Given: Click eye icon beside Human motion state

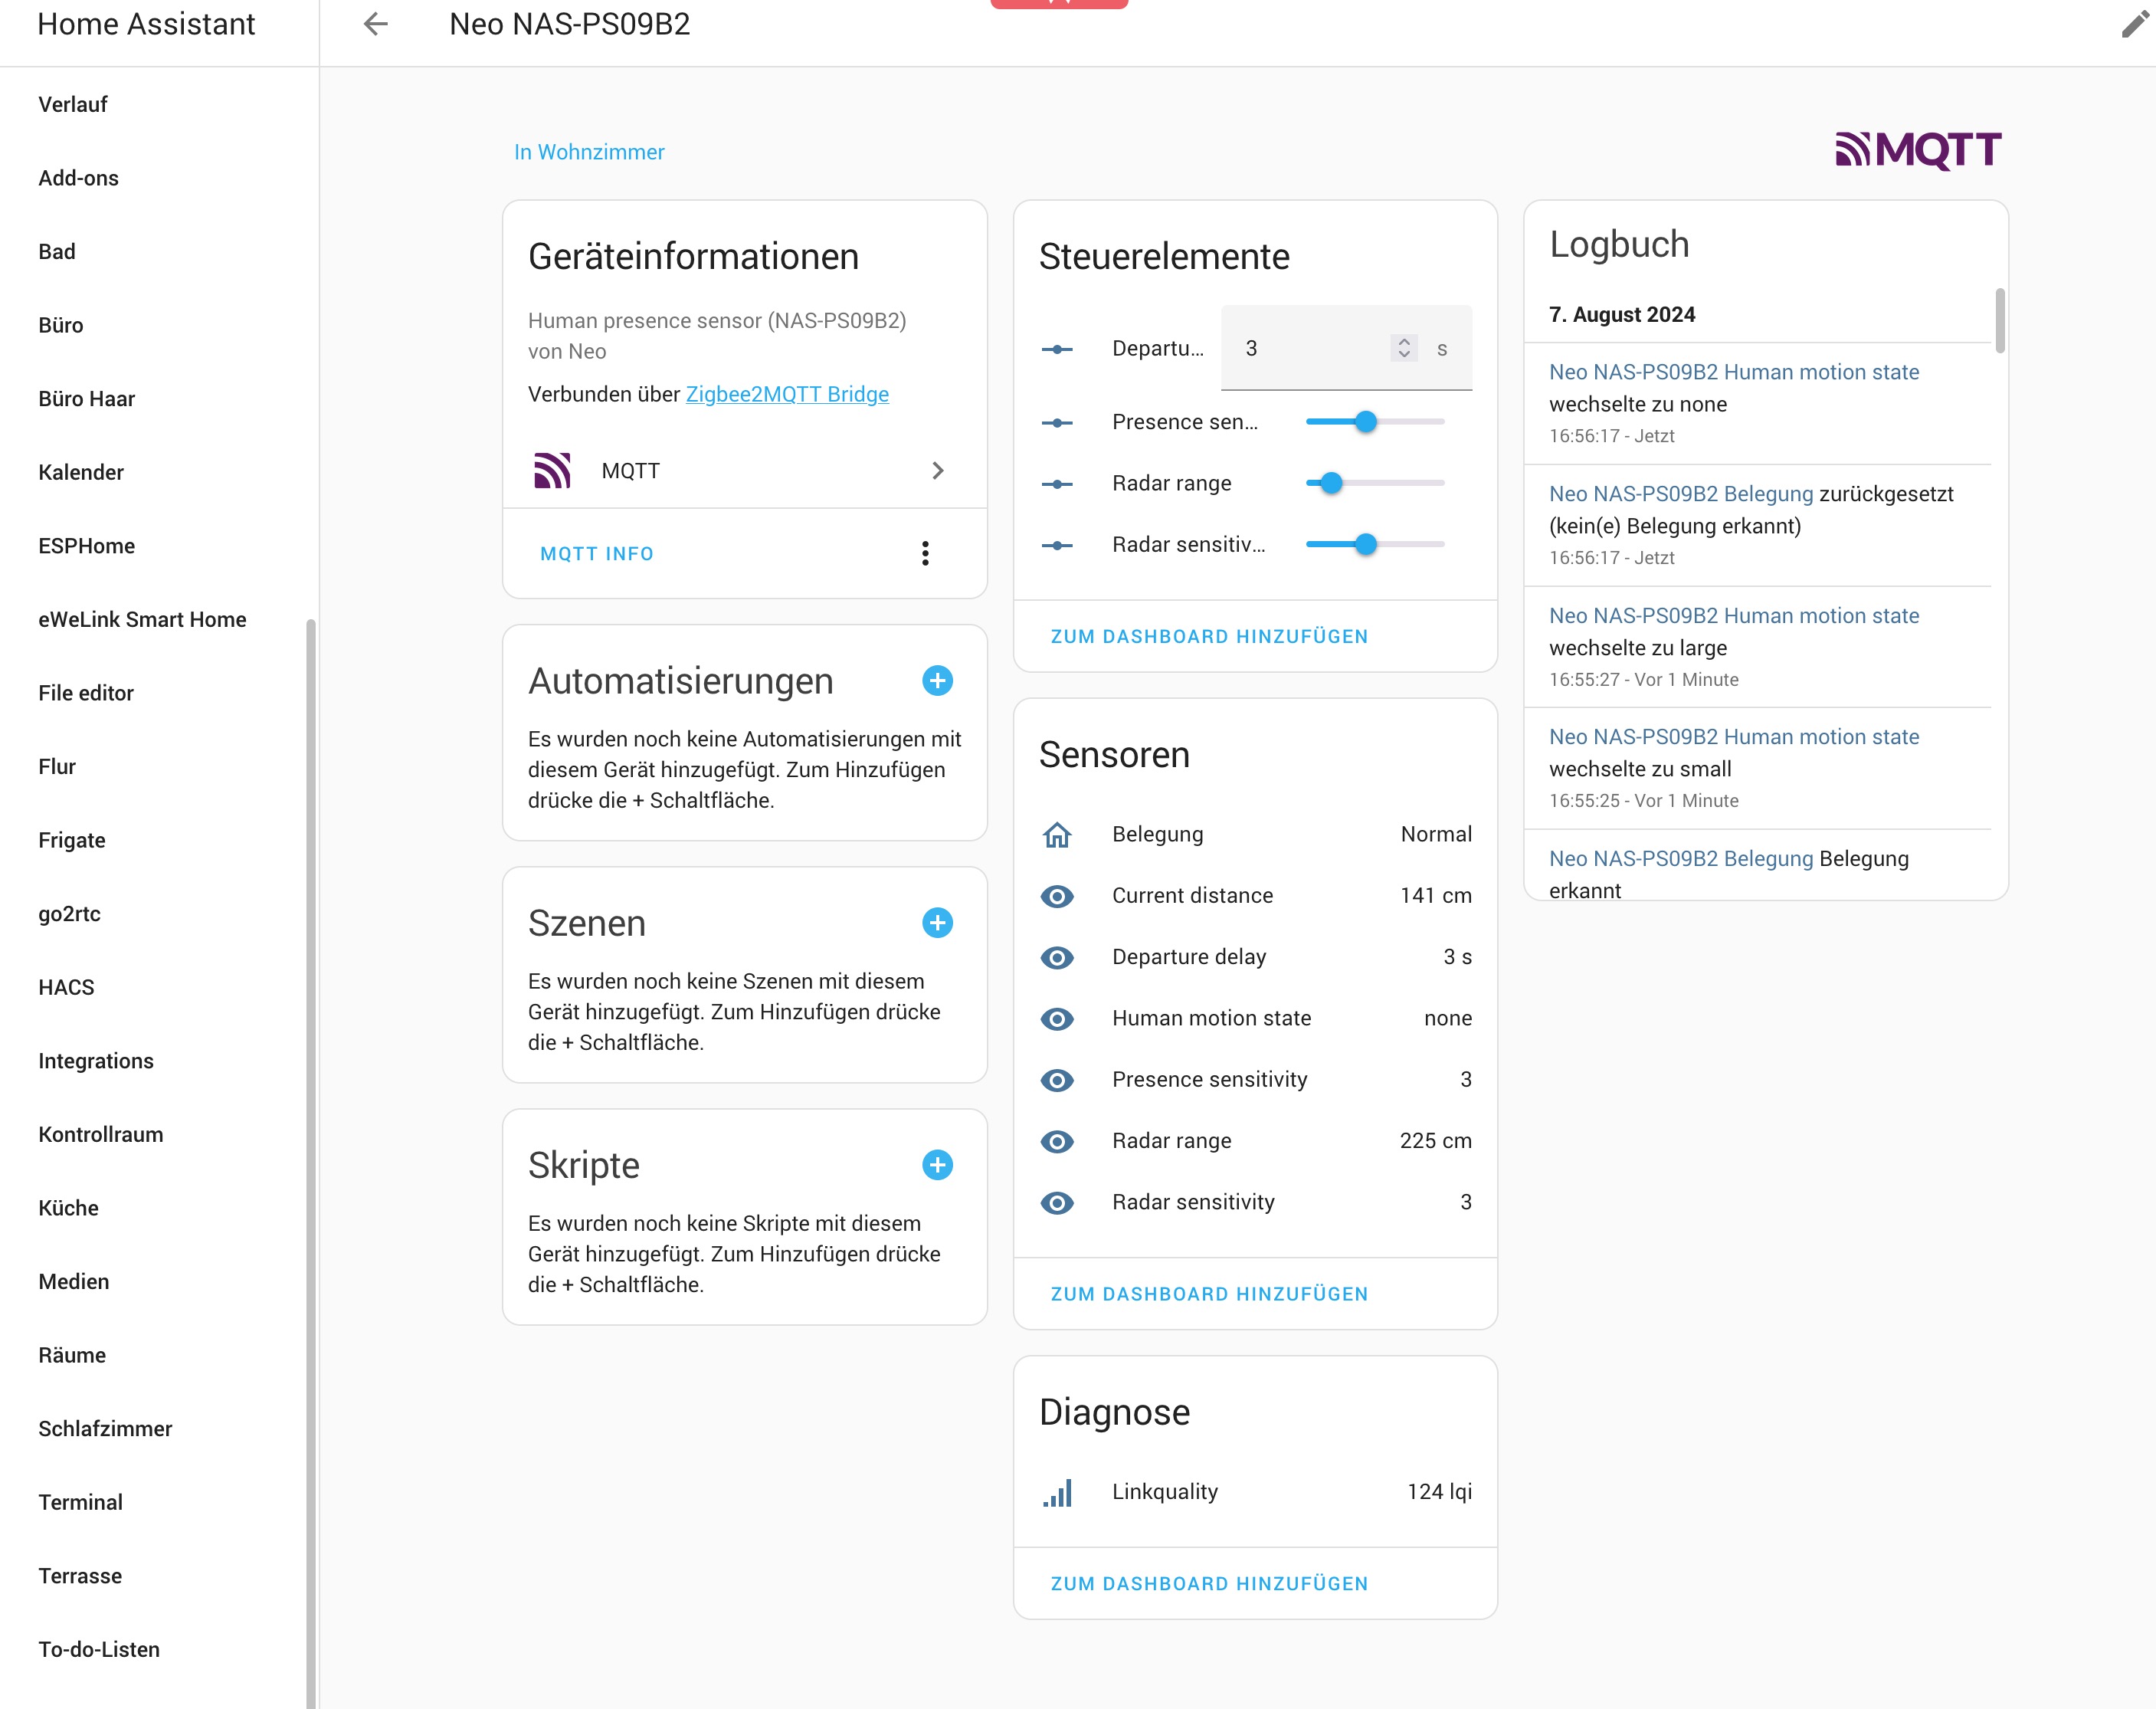Looking at the screenshot, I should pos(1057,1019).
